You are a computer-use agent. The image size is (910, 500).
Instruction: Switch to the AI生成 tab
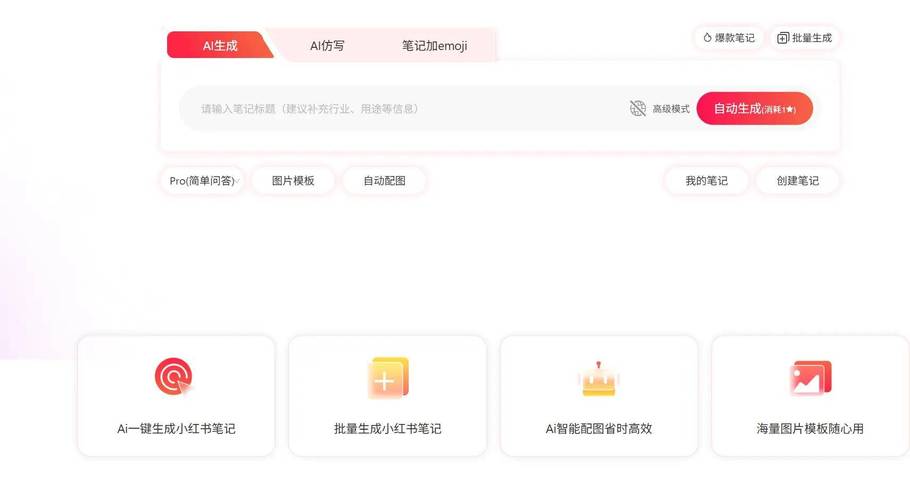220,45
